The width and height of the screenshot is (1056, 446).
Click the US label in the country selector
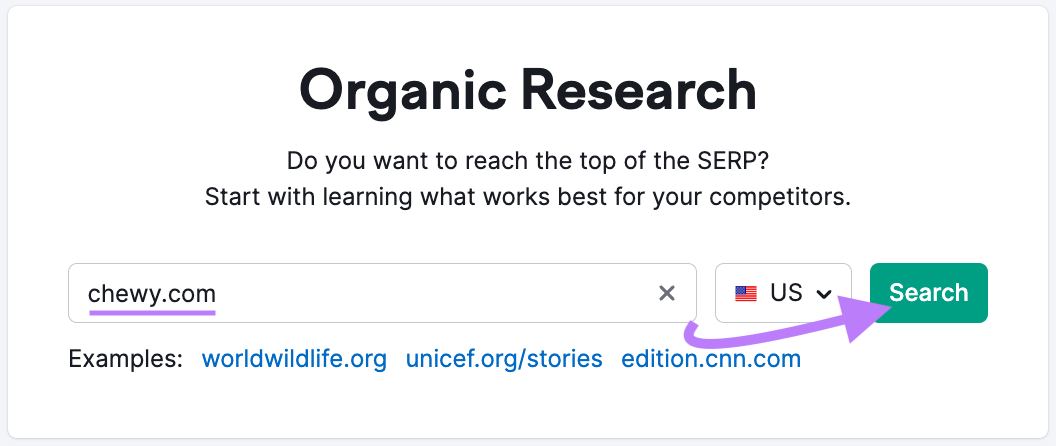coord(786,293)
